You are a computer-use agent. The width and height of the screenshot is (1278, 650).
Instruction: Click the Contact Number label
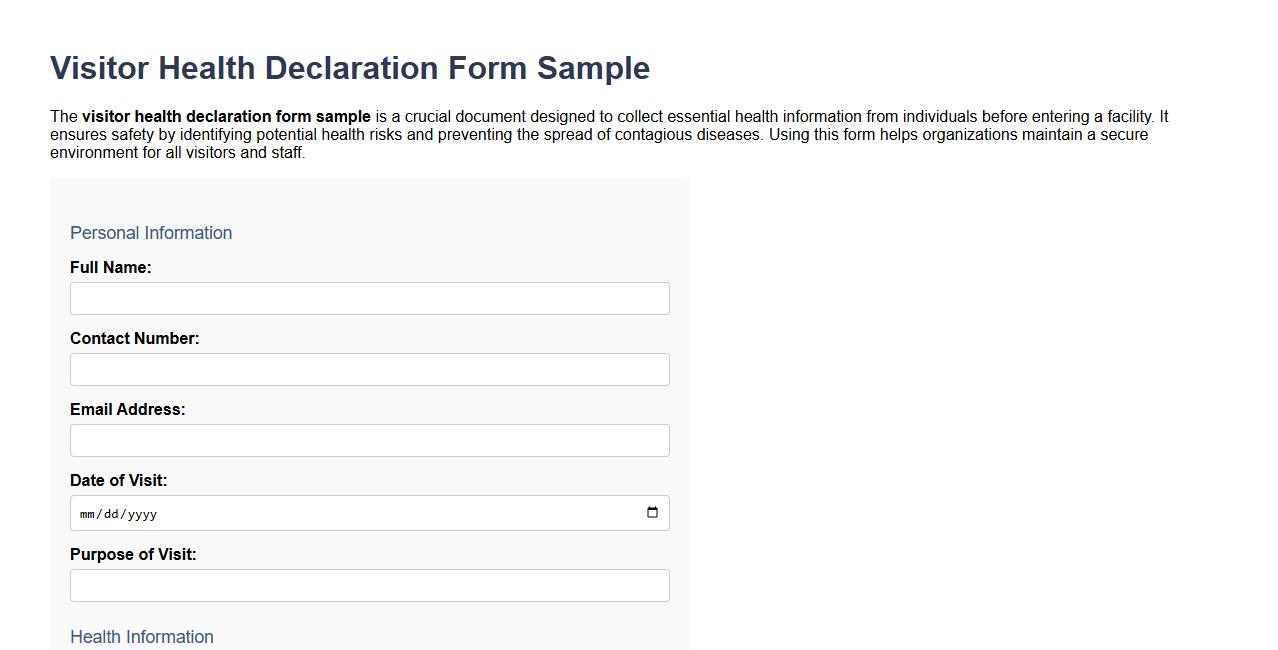(x=134, y=338)
